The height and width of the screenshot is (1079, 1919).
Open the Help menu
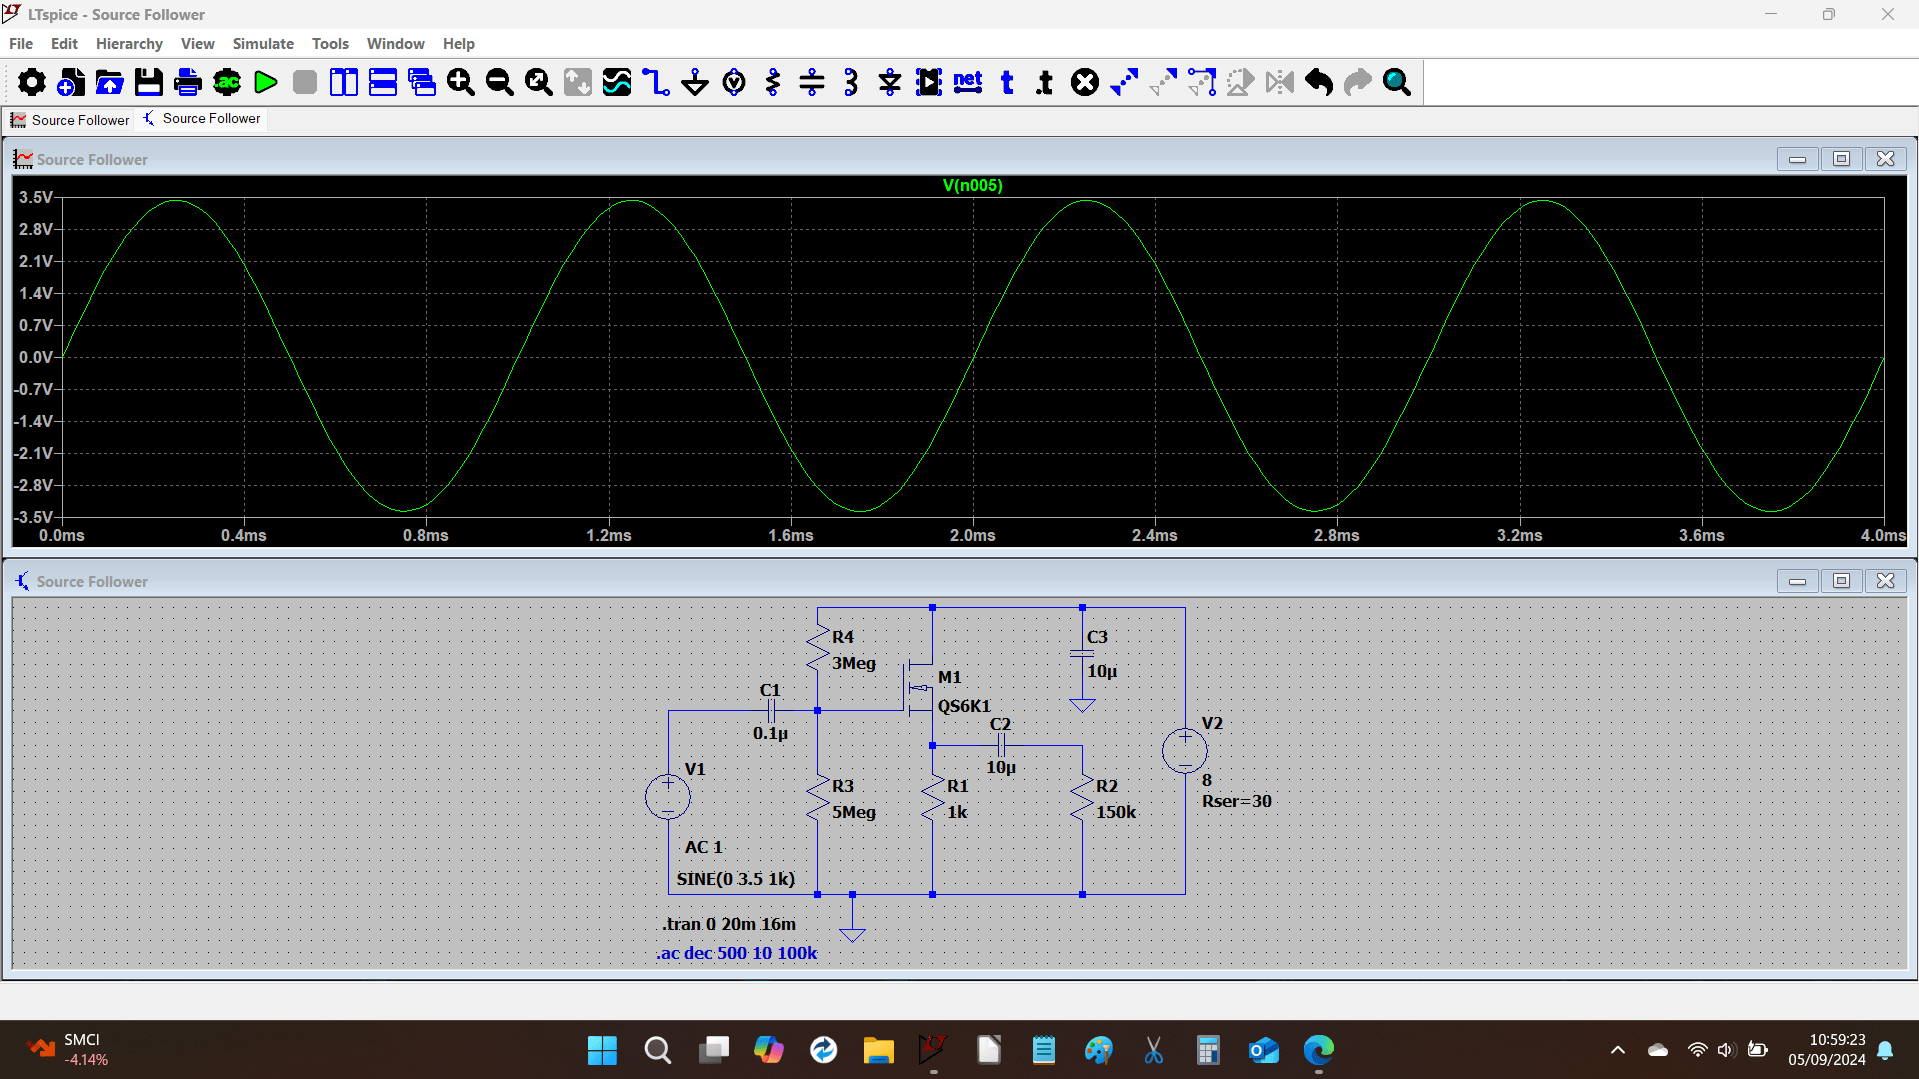(458, 44)
